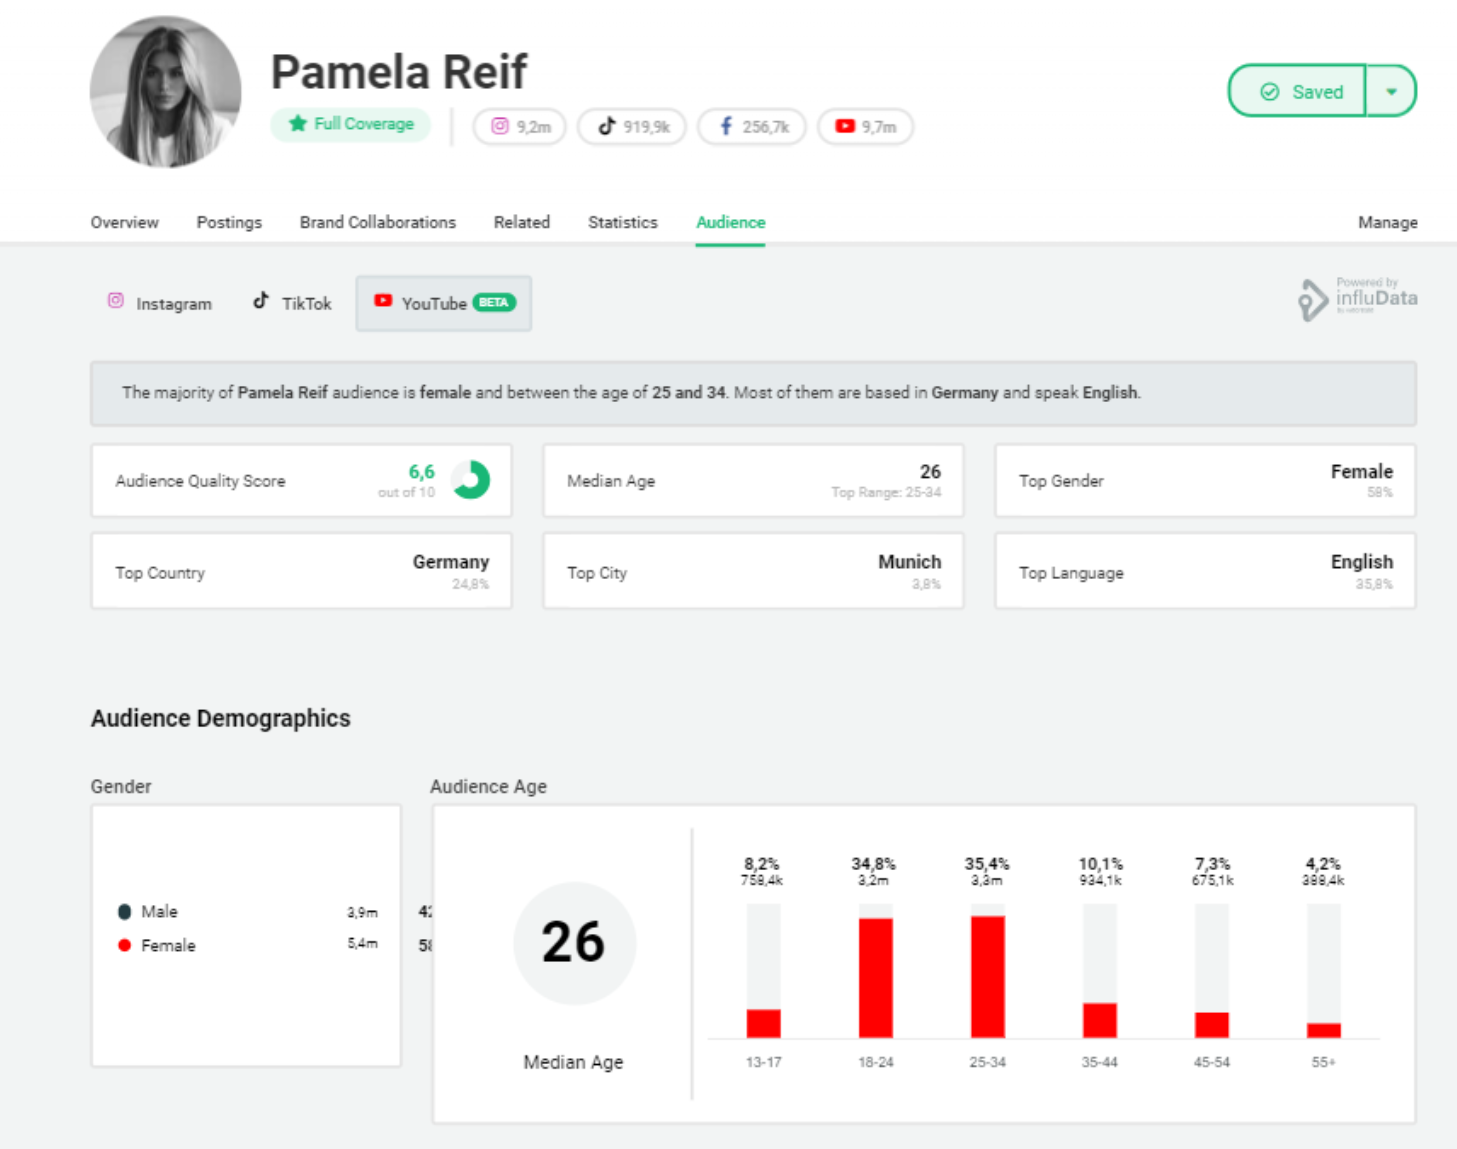The image size is (1457, 1149).
Task: Open TikTok follower count chip 919,9k
Action: (633, 127)
